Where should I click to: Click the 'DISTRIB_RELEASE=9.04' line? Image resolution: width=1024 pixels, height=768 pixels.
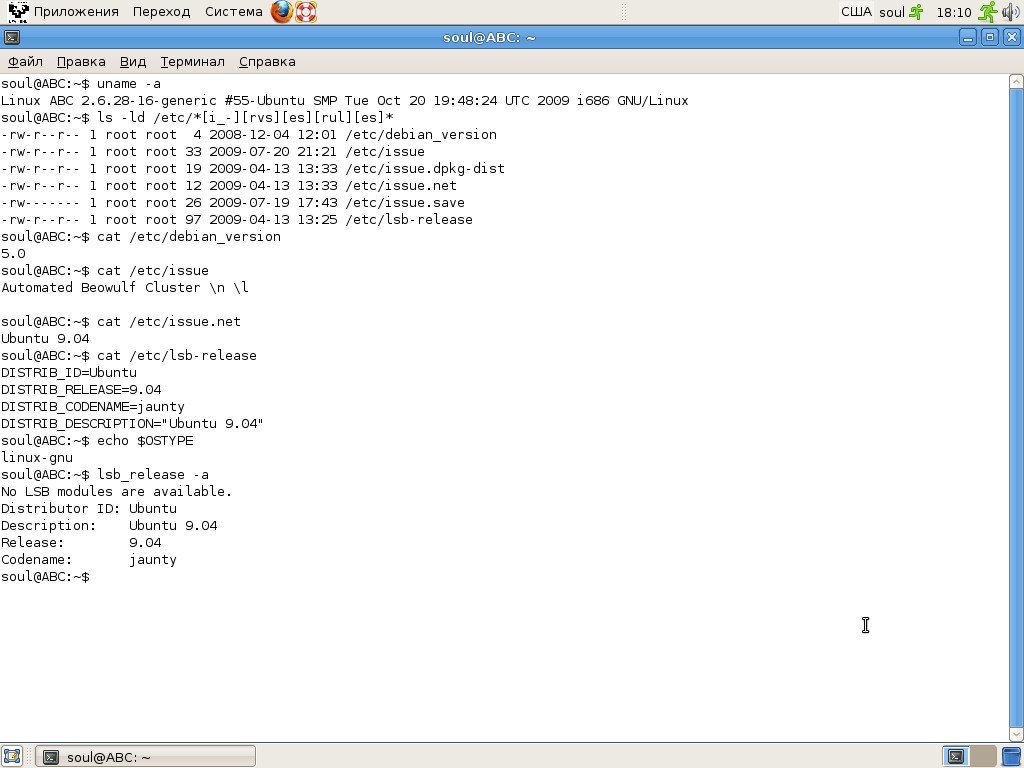point(81,389)
